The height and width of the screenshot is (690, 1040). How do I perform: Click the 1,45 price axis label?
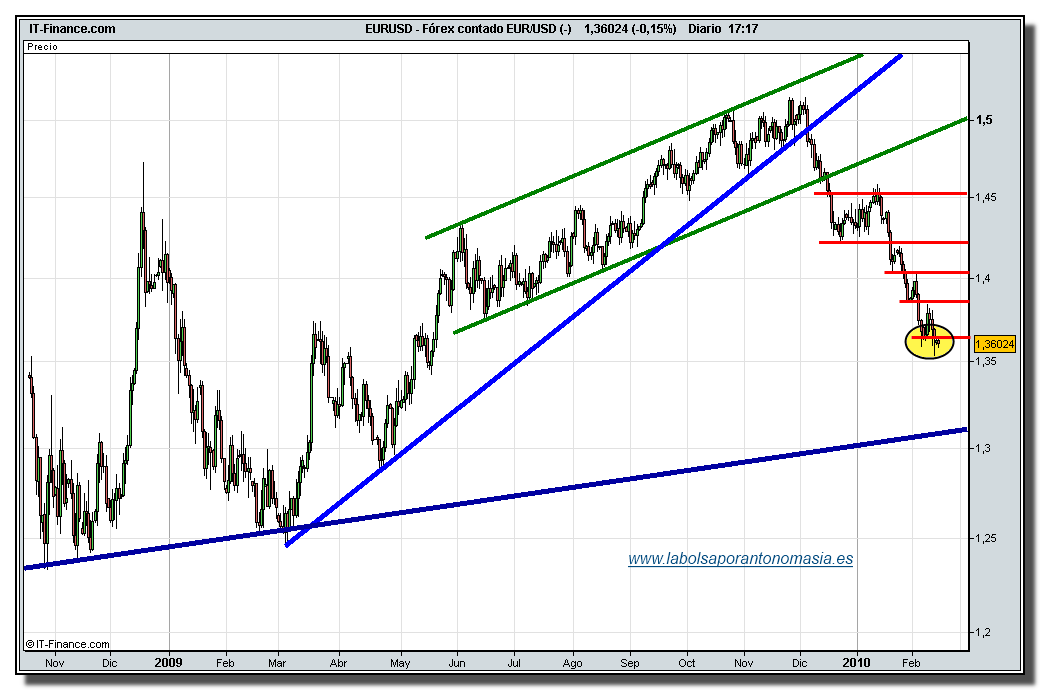pyautogui.click(x=985, y=197)
